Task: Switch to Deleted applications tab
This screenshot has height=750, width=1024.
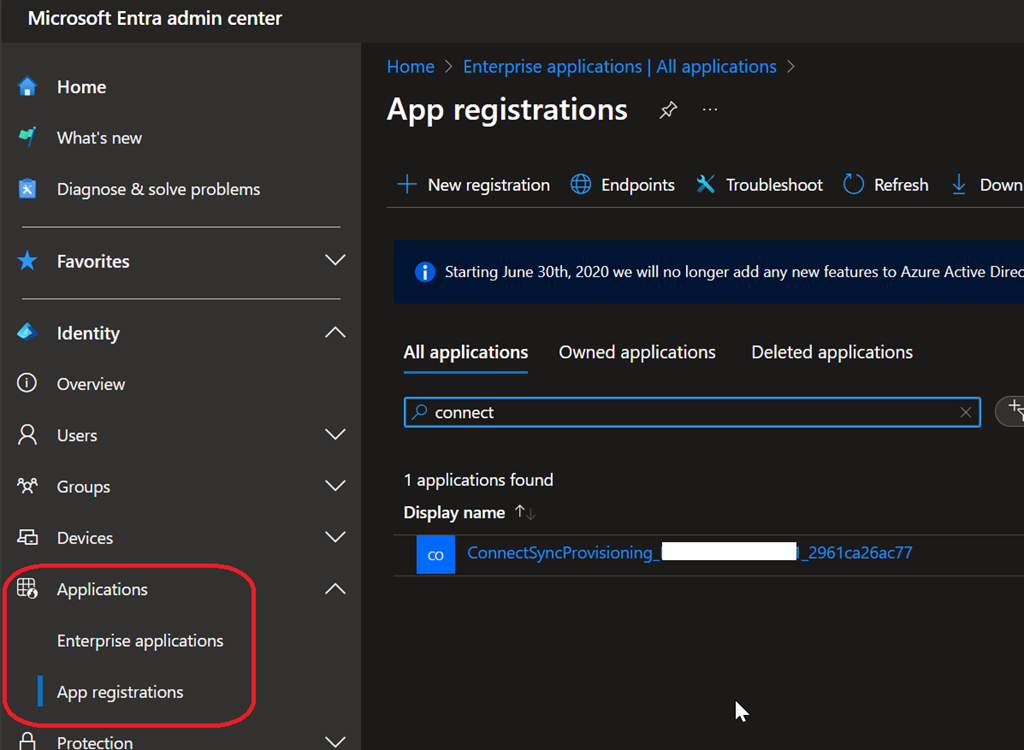Action: click(831, 352)
